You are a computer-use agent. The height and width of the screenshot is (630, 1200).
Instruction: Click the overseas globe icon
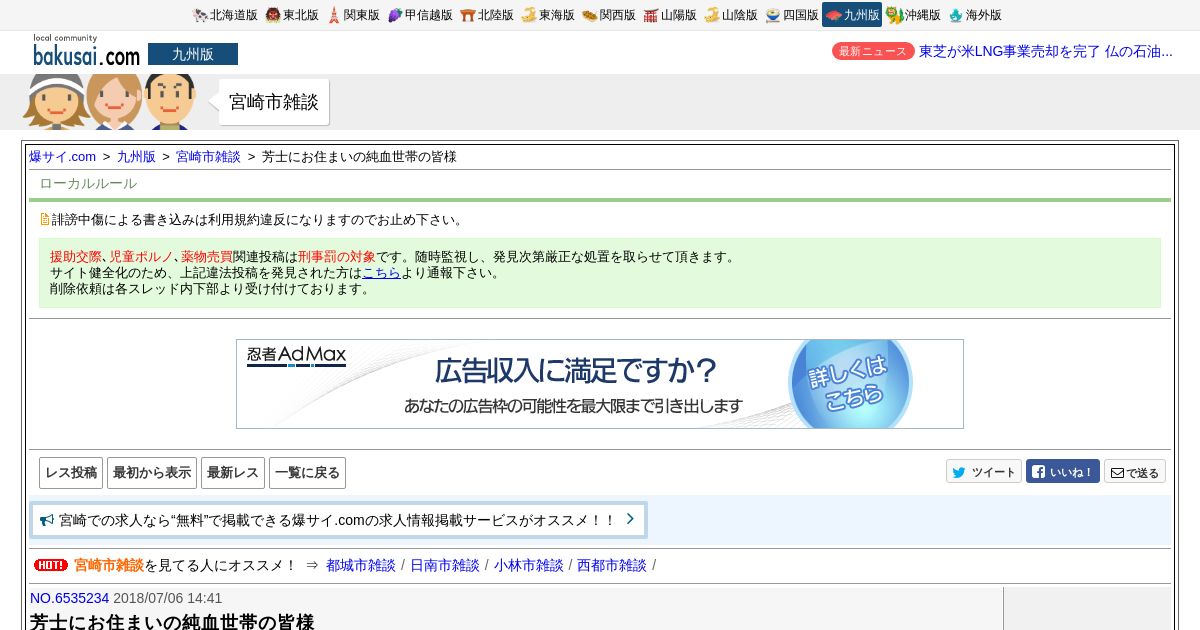pos(956,15)
